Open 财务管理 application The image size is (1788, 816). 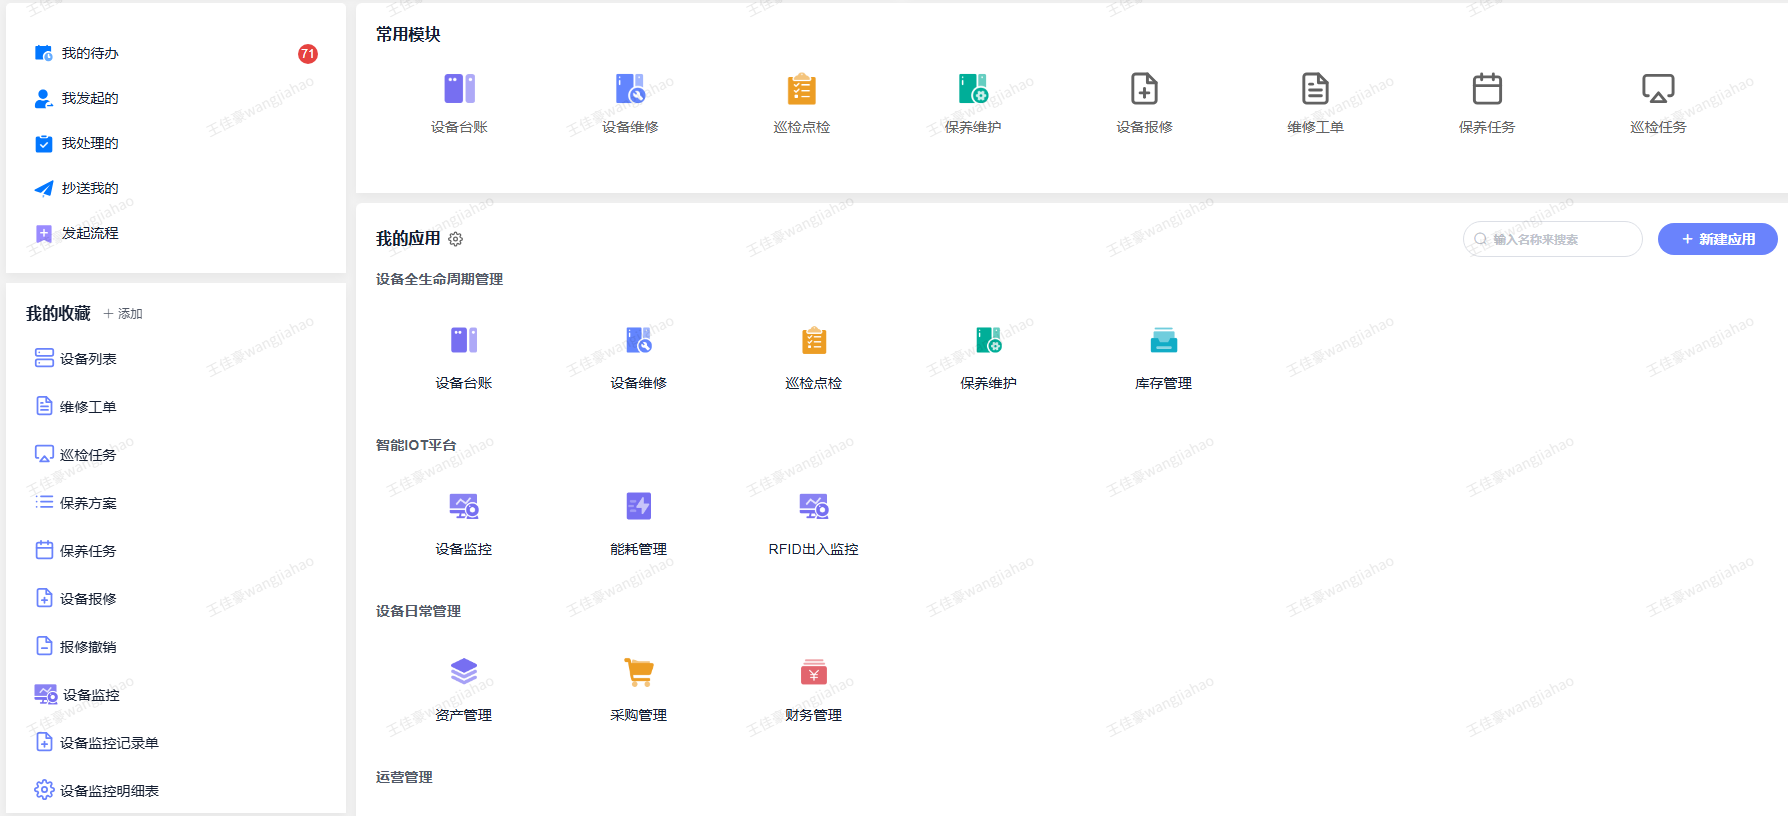[x=813, y=673]
